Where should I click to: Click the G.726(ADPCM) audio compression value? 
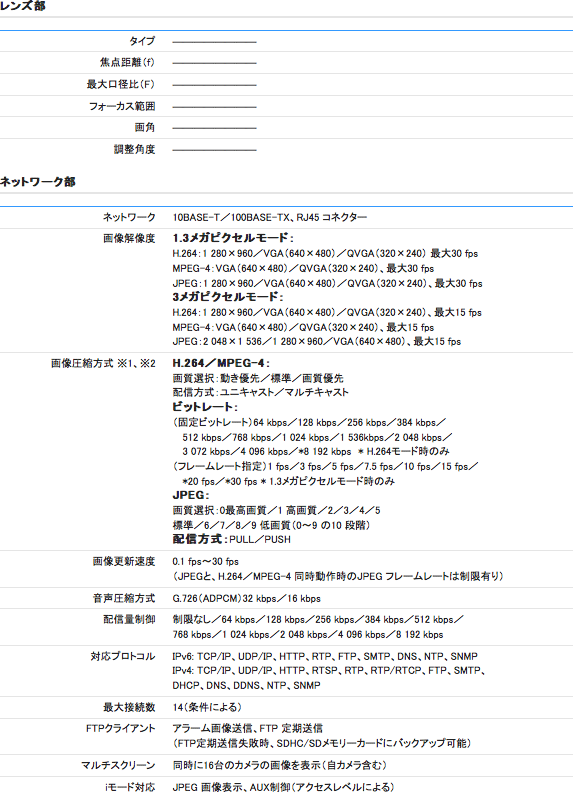point(246,599)
